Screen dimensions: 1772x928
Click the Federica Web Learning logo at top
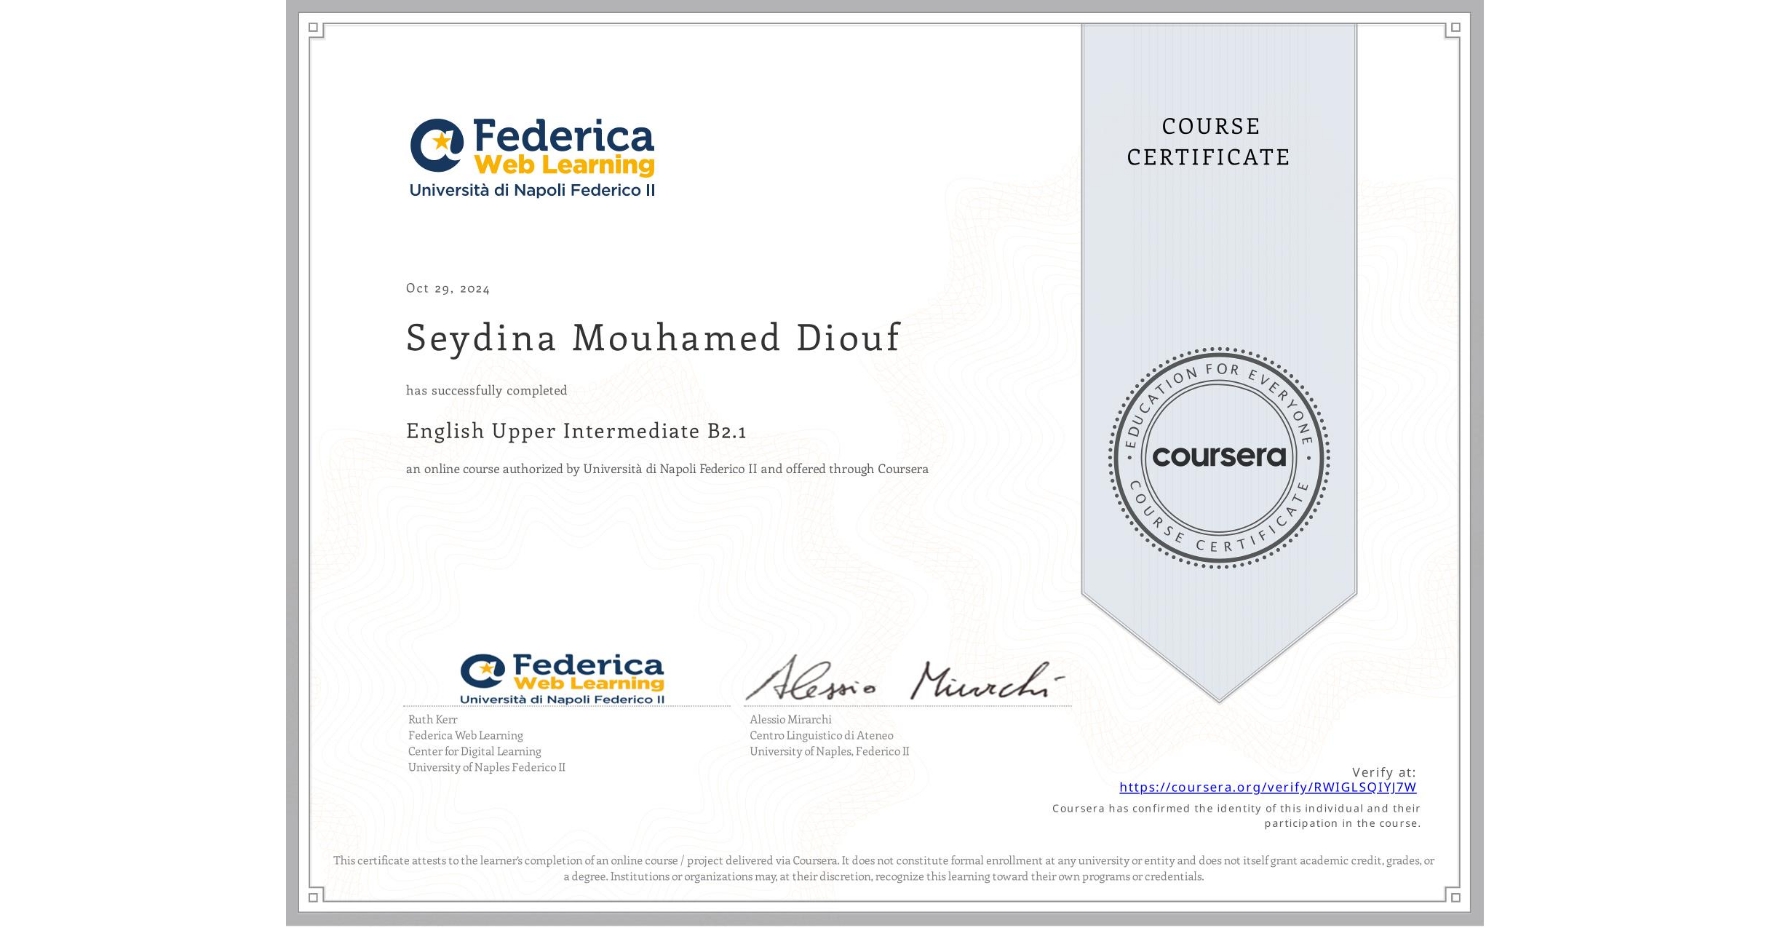[532, 158]
